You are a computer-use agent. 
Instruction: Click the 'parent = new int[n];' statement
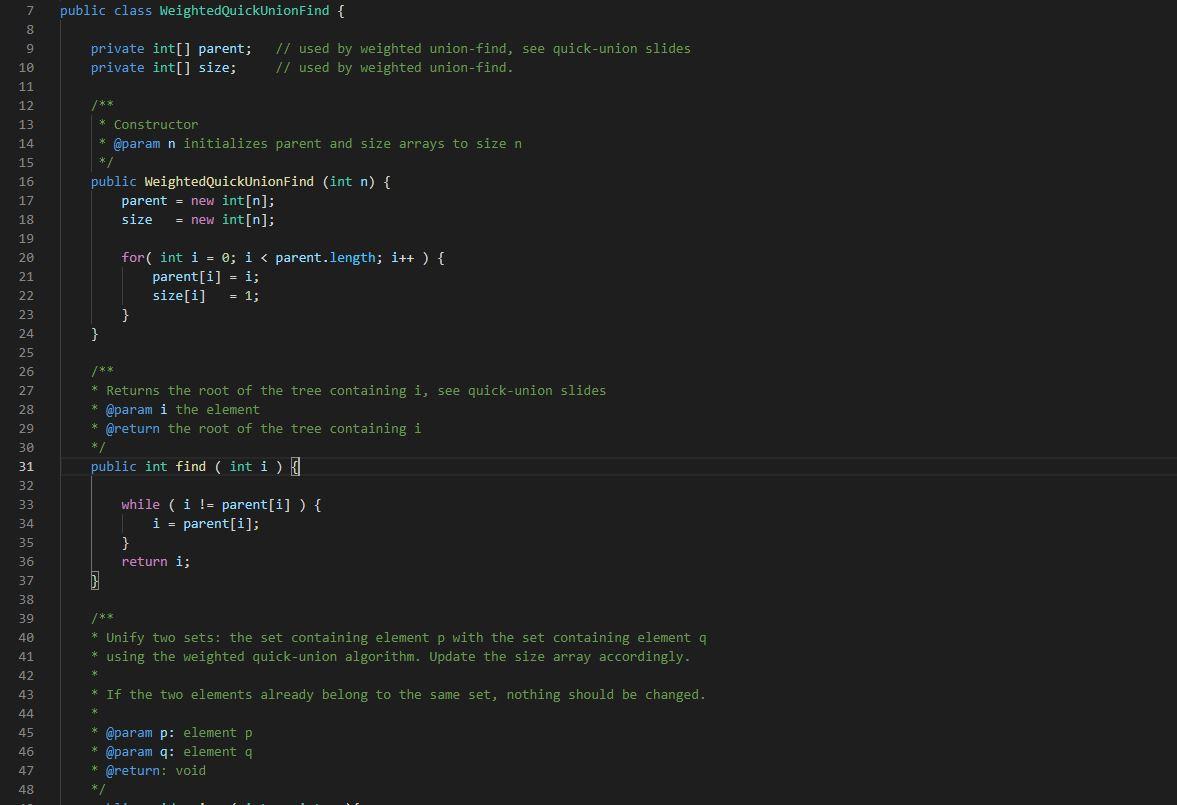click(x=198, y=200)
